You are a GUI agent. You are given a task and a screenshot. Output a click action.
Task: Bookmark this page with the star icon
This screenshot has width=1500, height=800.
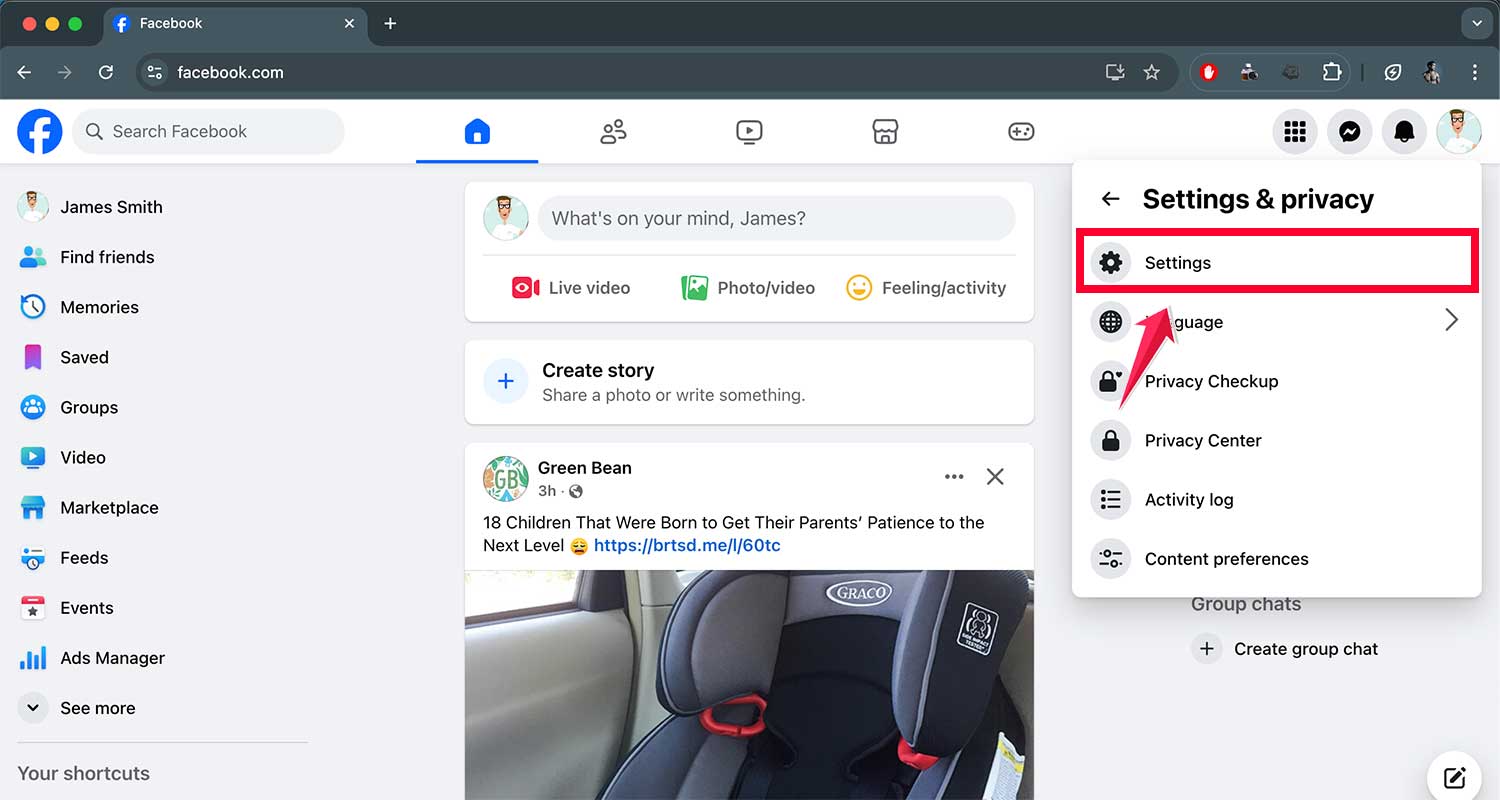pos(1152,72)
